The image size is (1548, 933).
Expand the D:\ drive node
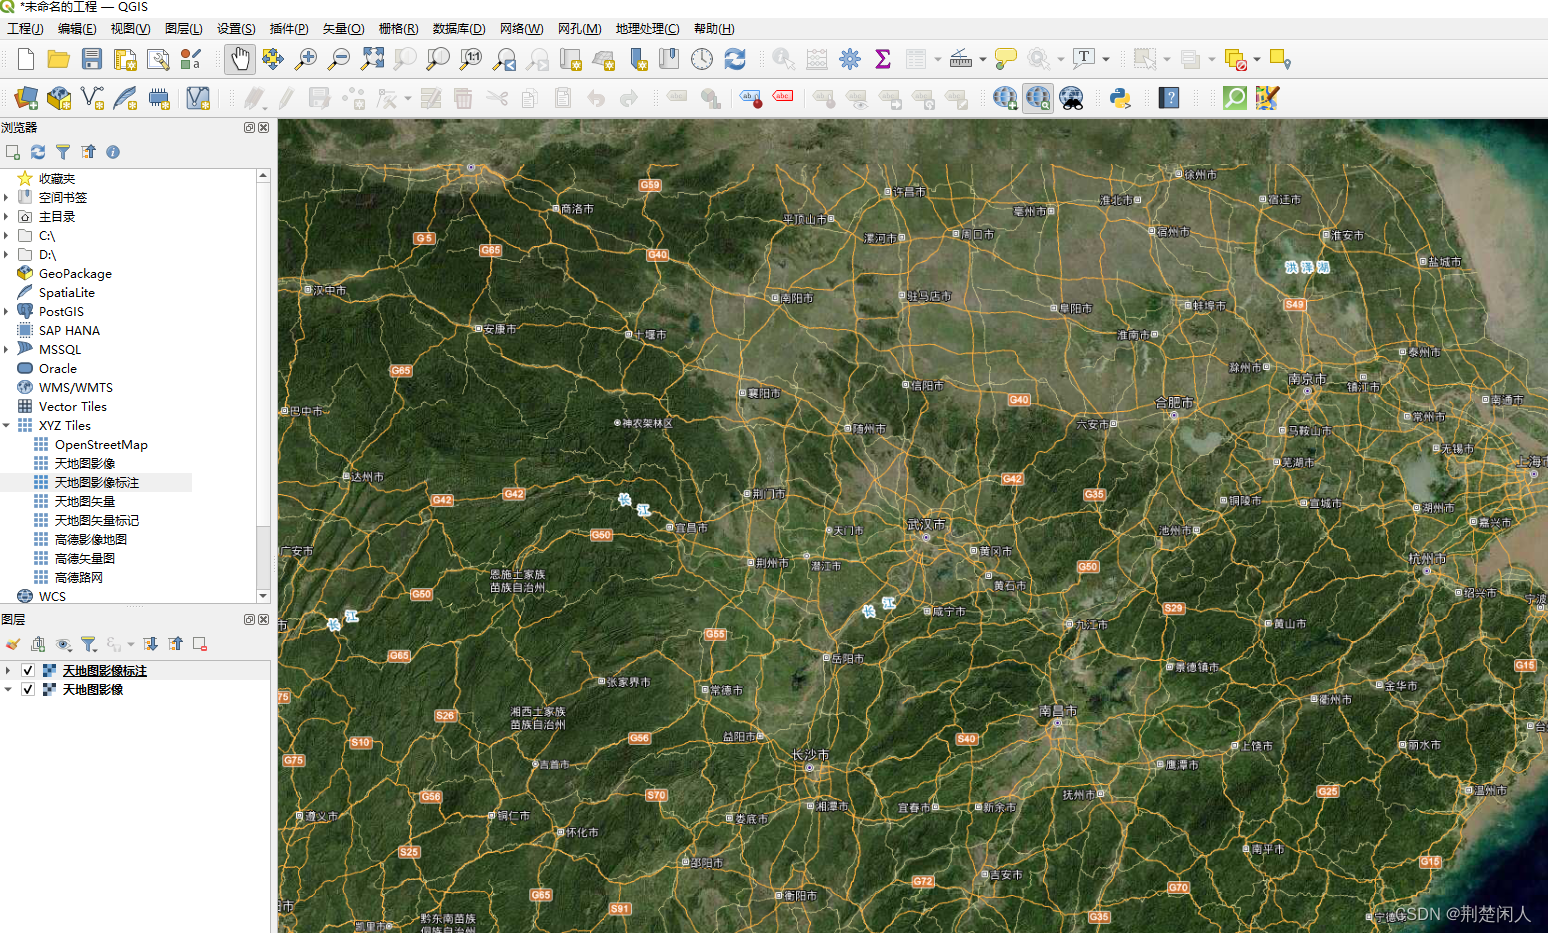click(x=6, y=255)
